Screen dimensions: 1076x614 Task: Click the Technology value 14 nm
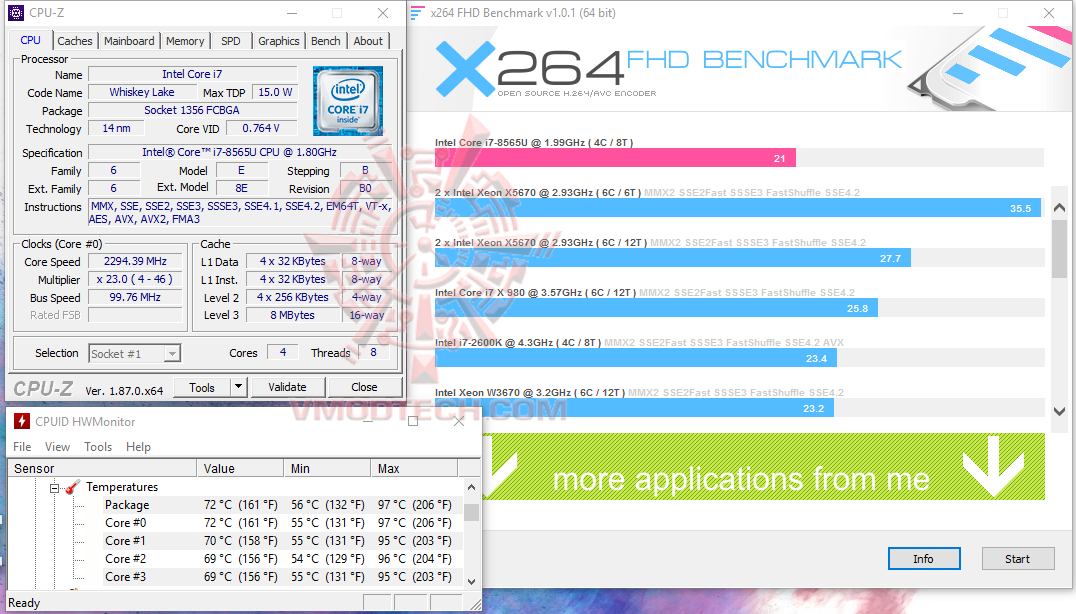pos(117,128)
